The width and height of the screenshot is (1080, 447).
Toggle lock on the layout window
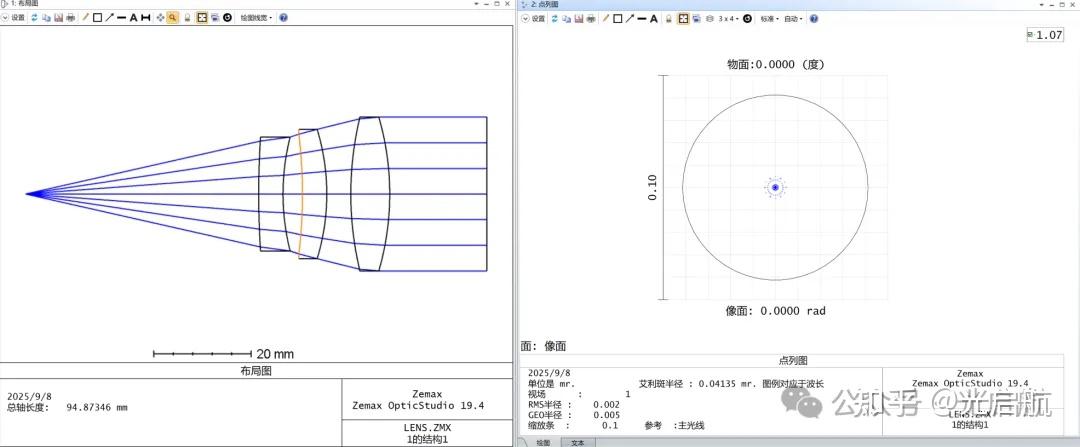(187, 18)
